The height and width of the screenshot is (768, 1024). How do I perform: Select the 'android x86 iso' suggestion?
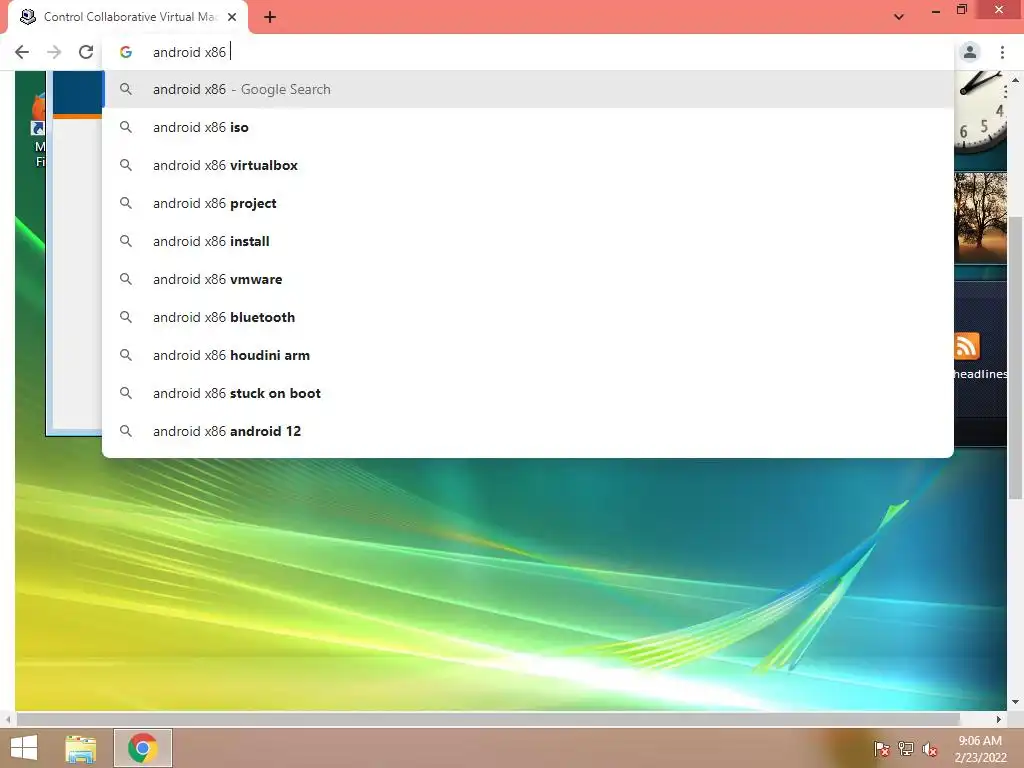click(x=528, y=127)
